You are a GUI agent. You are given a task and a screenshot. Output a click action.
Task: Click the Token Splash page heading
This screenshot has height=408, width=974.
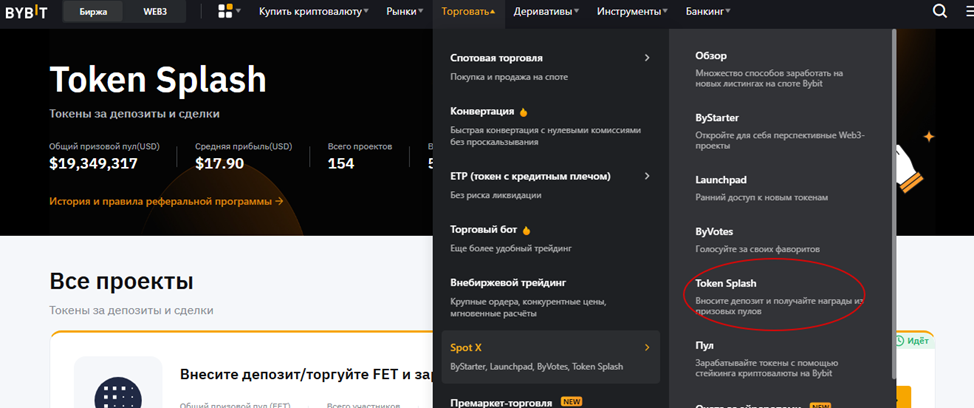click(158, 79)
